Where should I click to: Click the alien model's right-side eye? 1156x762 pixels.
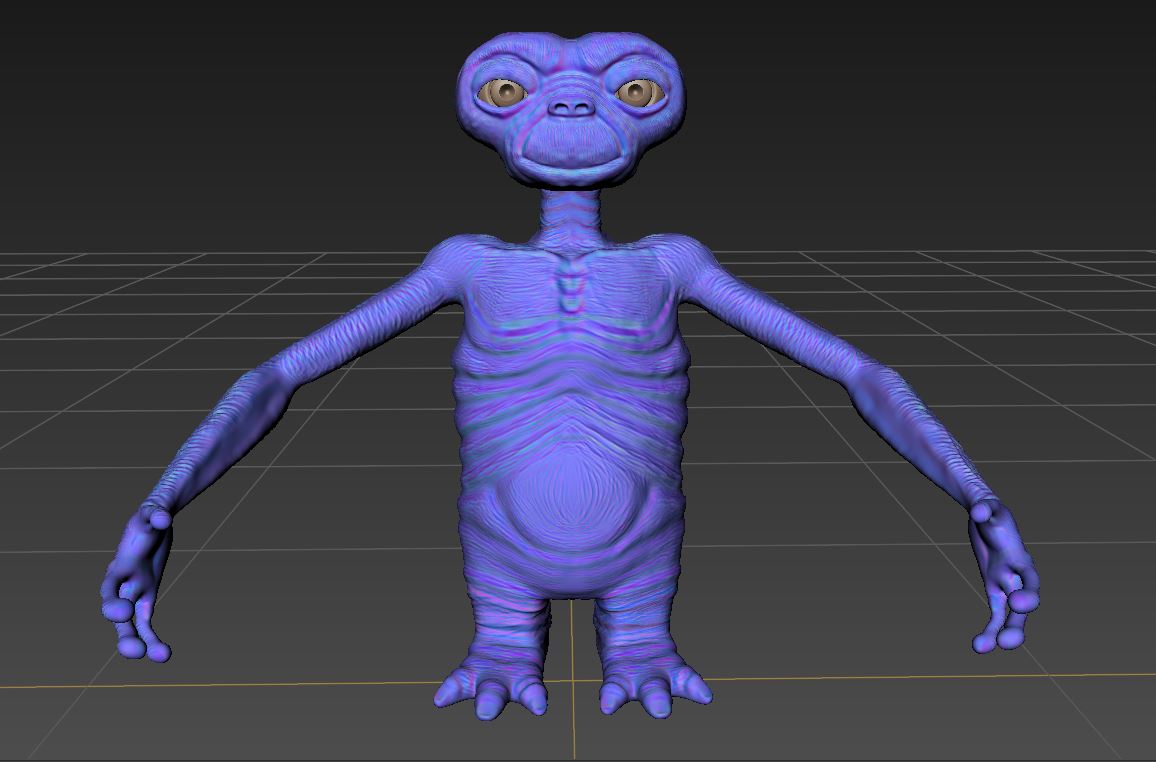(x=637, y=93)
